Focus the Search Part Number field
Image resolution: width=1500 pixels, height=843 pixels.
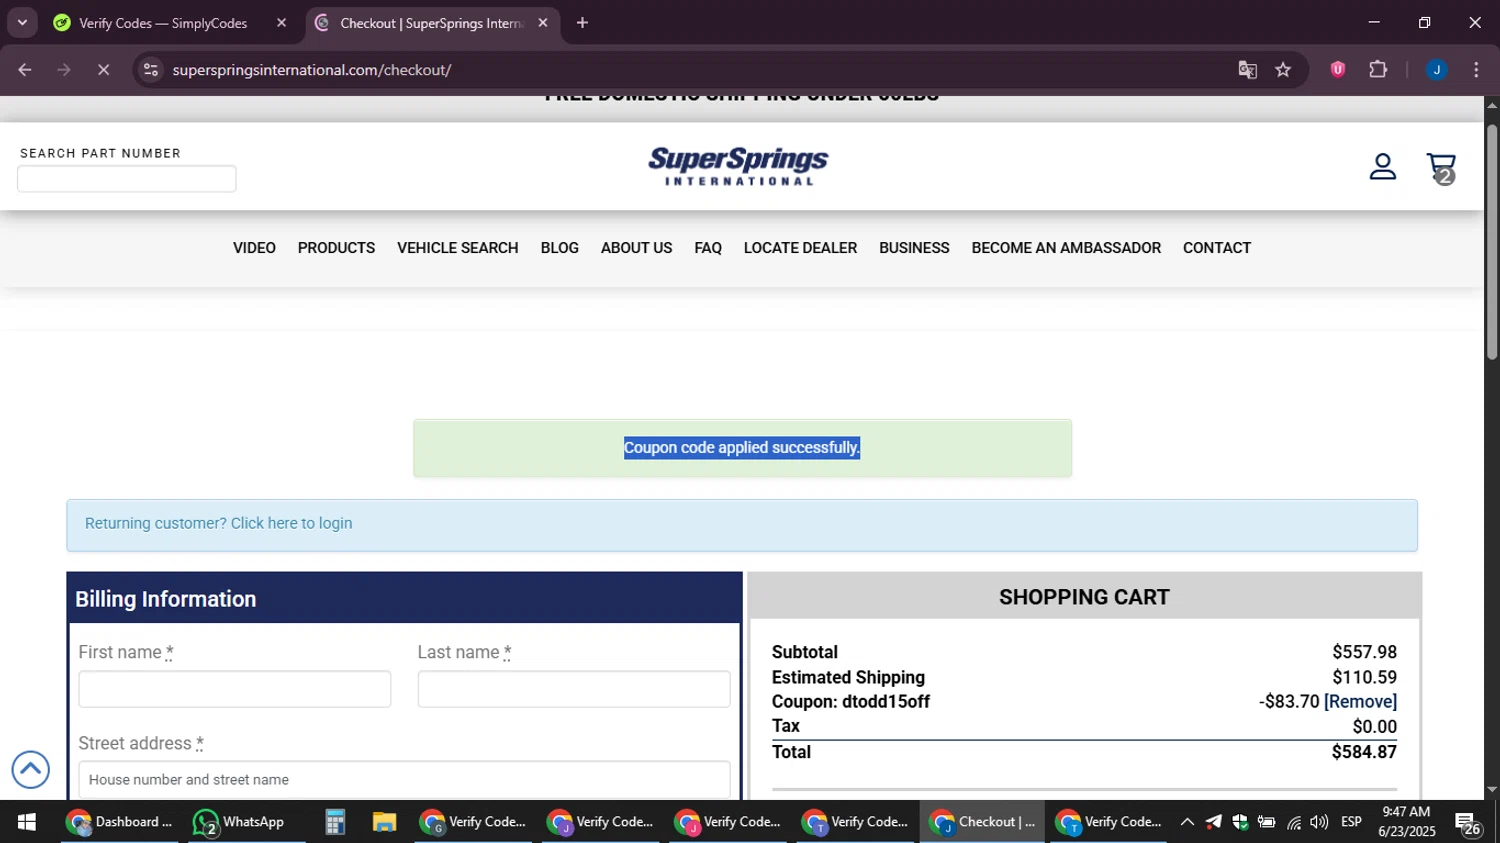pyautogui.click(x=127, y=179)
